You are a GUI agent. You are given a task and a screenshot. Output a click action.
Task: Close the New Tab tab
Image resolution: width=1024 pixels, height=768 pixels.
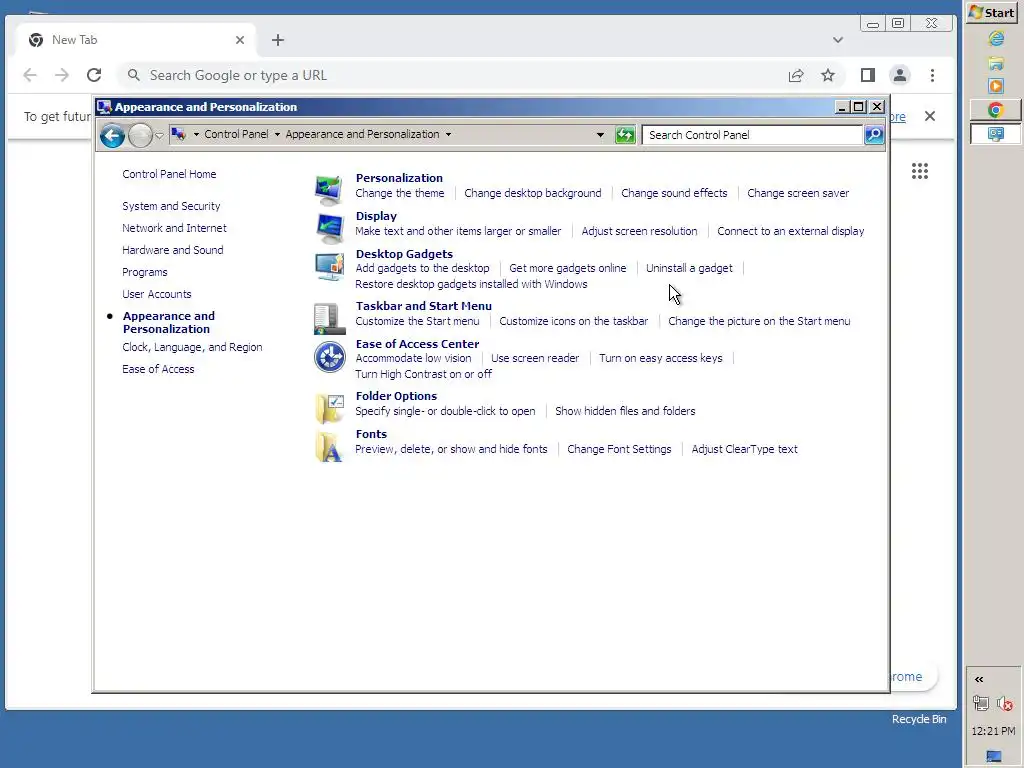click(240, 40)
